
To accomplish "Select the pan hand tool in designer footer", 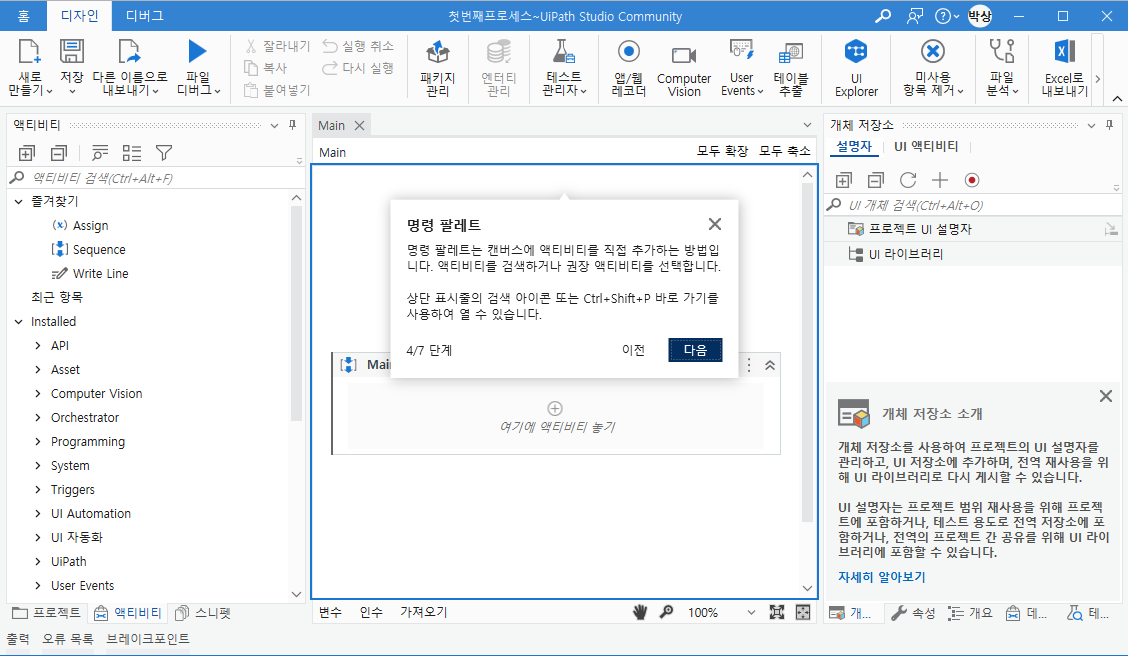I will [x=640, y=612].
